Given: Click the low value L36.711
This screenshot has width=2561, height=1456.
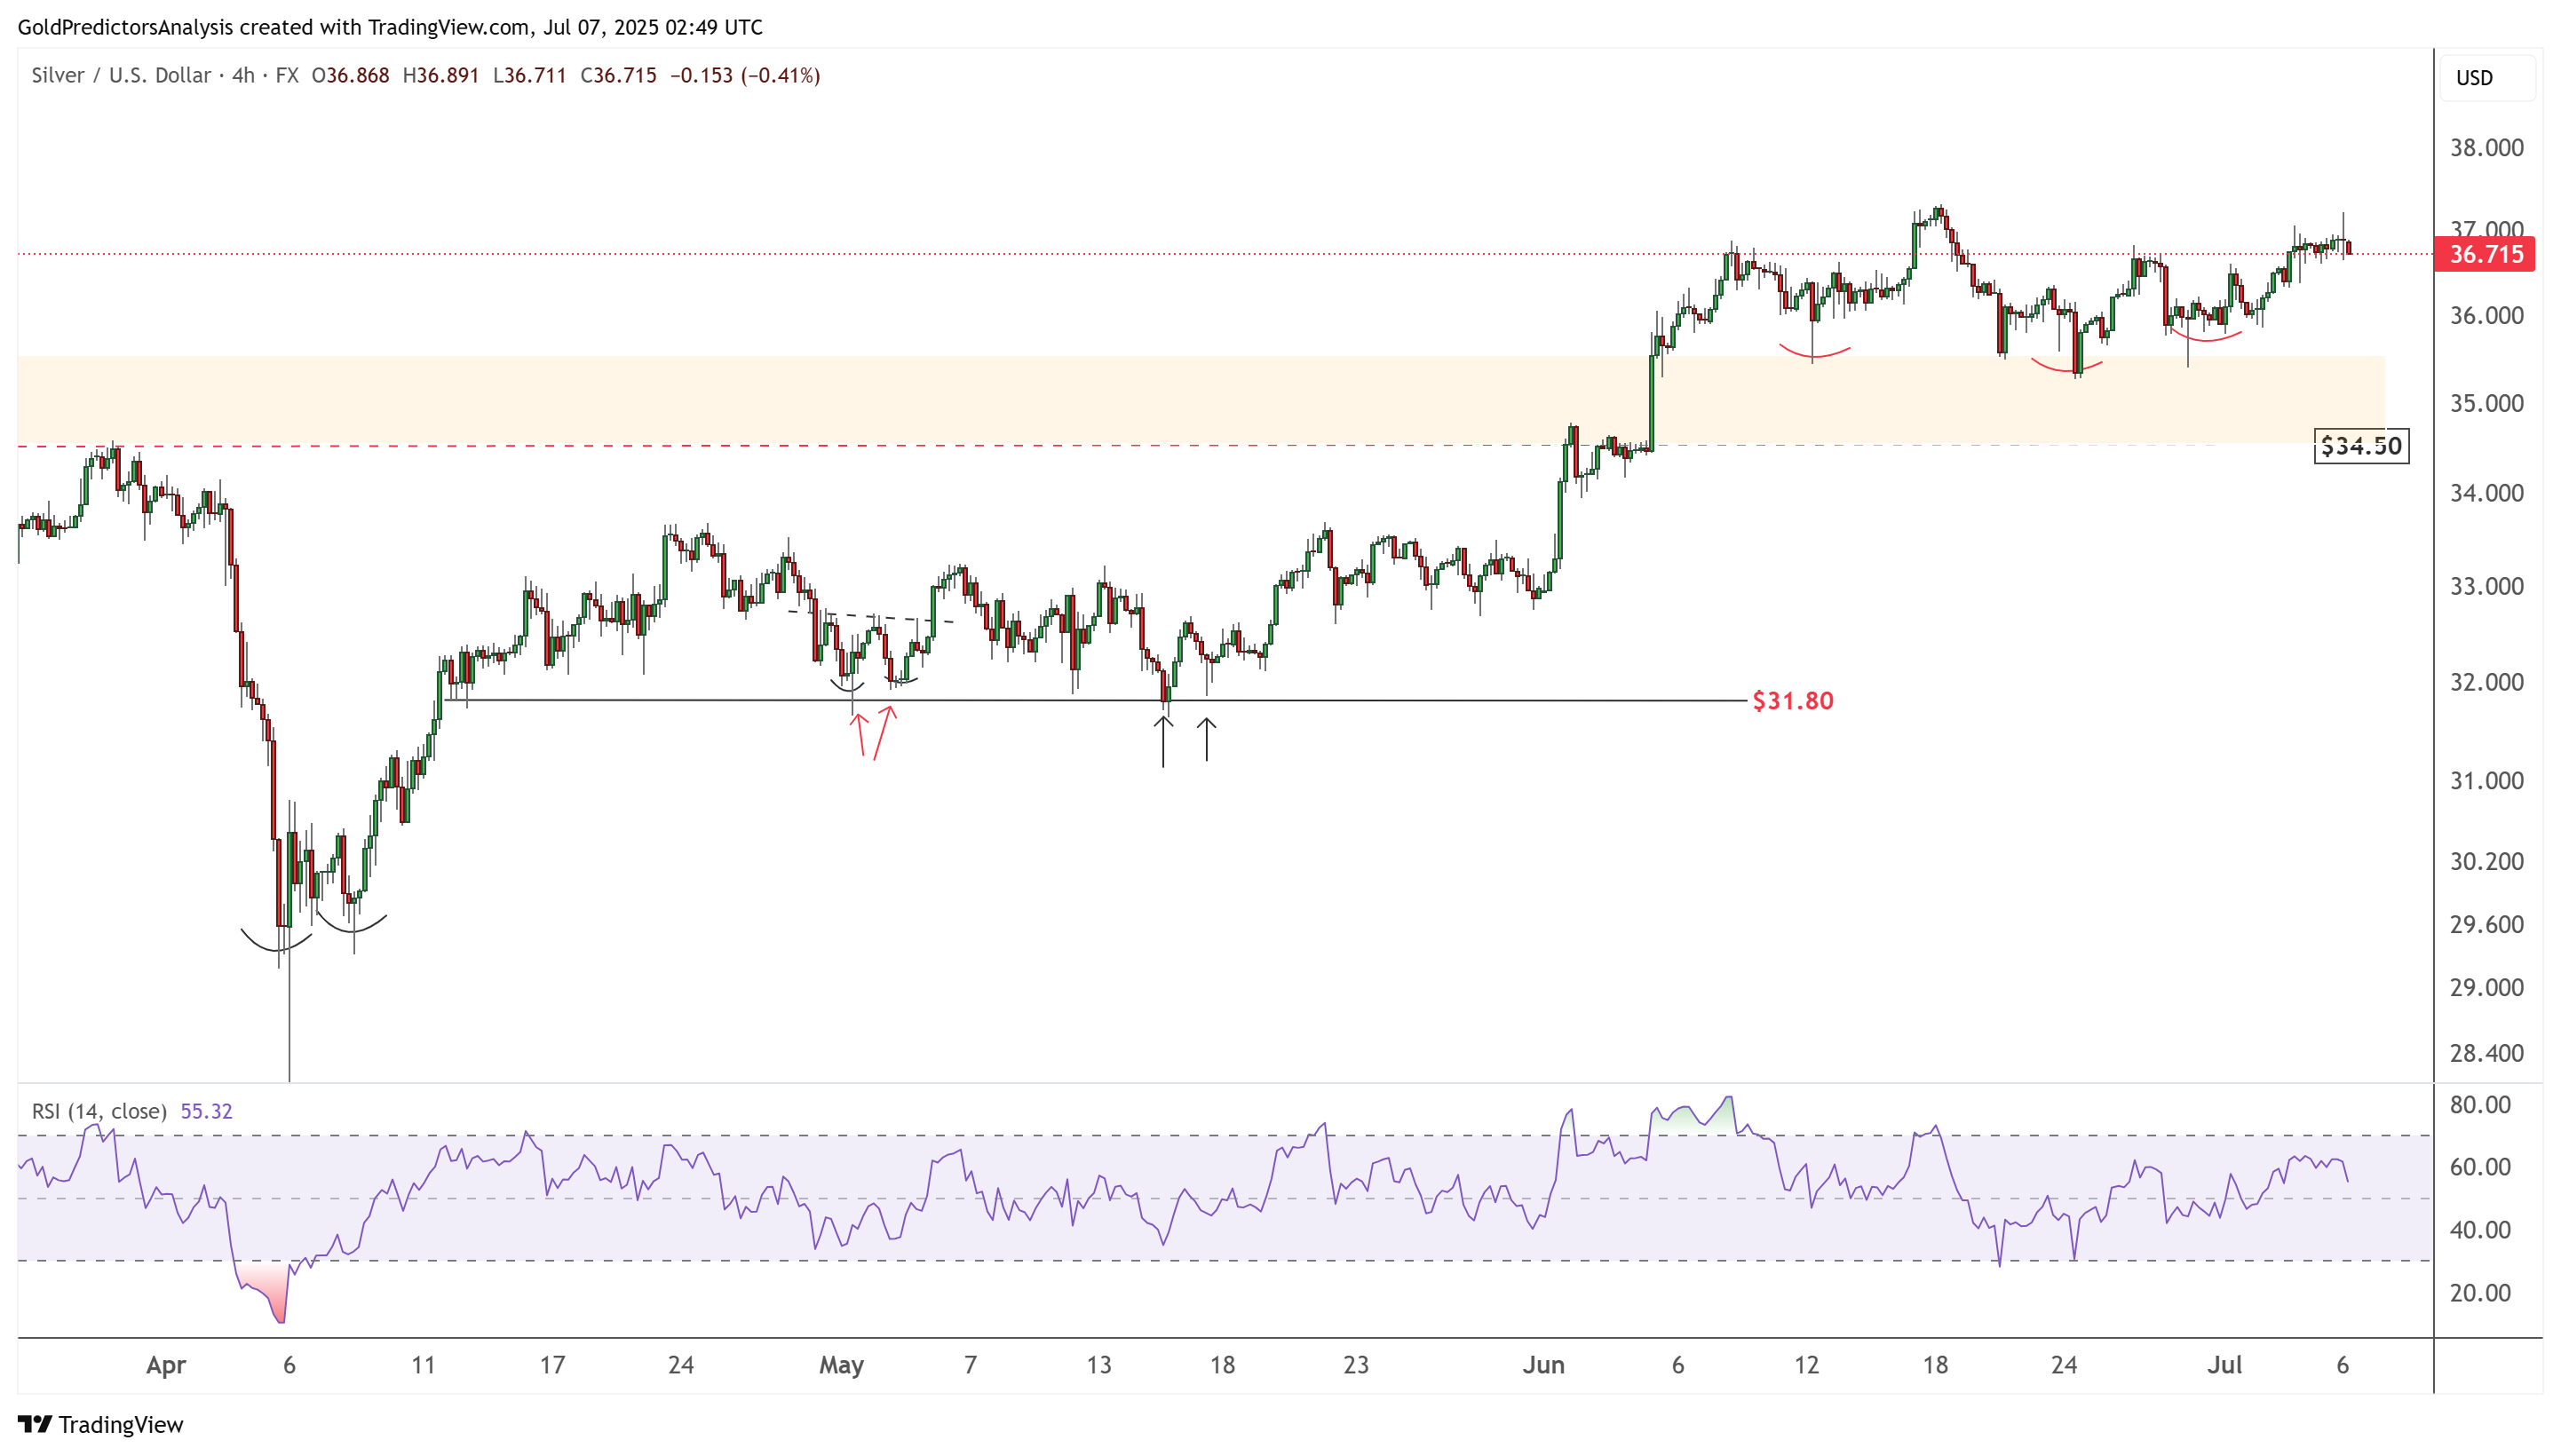Looking at the screenshot, I should tap(529, 76).
